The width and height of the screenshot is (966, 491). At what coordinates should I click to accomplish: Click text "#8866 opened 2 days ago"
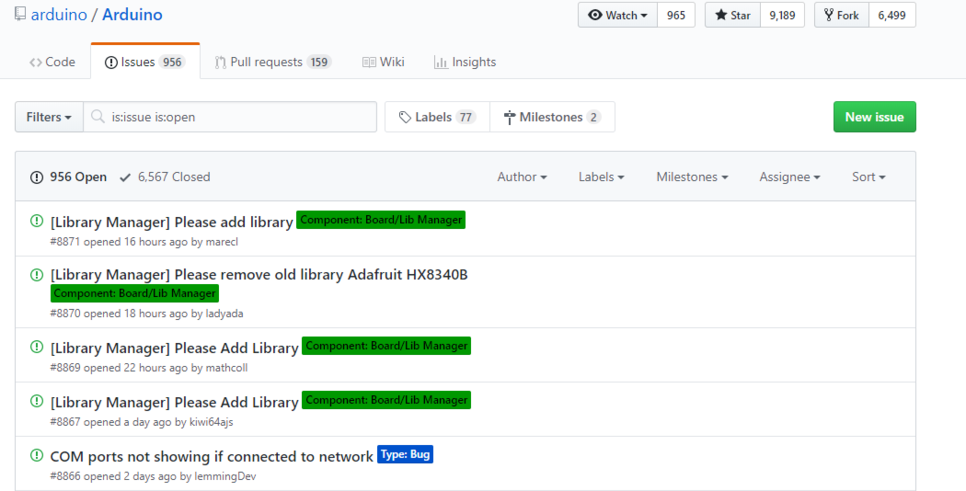113,476
